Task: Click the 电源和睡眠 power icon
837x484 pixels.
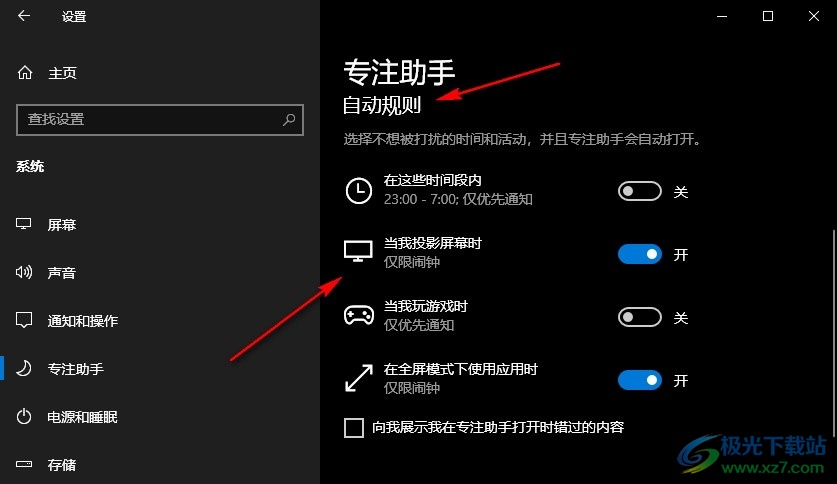Action: coord(23,416)
